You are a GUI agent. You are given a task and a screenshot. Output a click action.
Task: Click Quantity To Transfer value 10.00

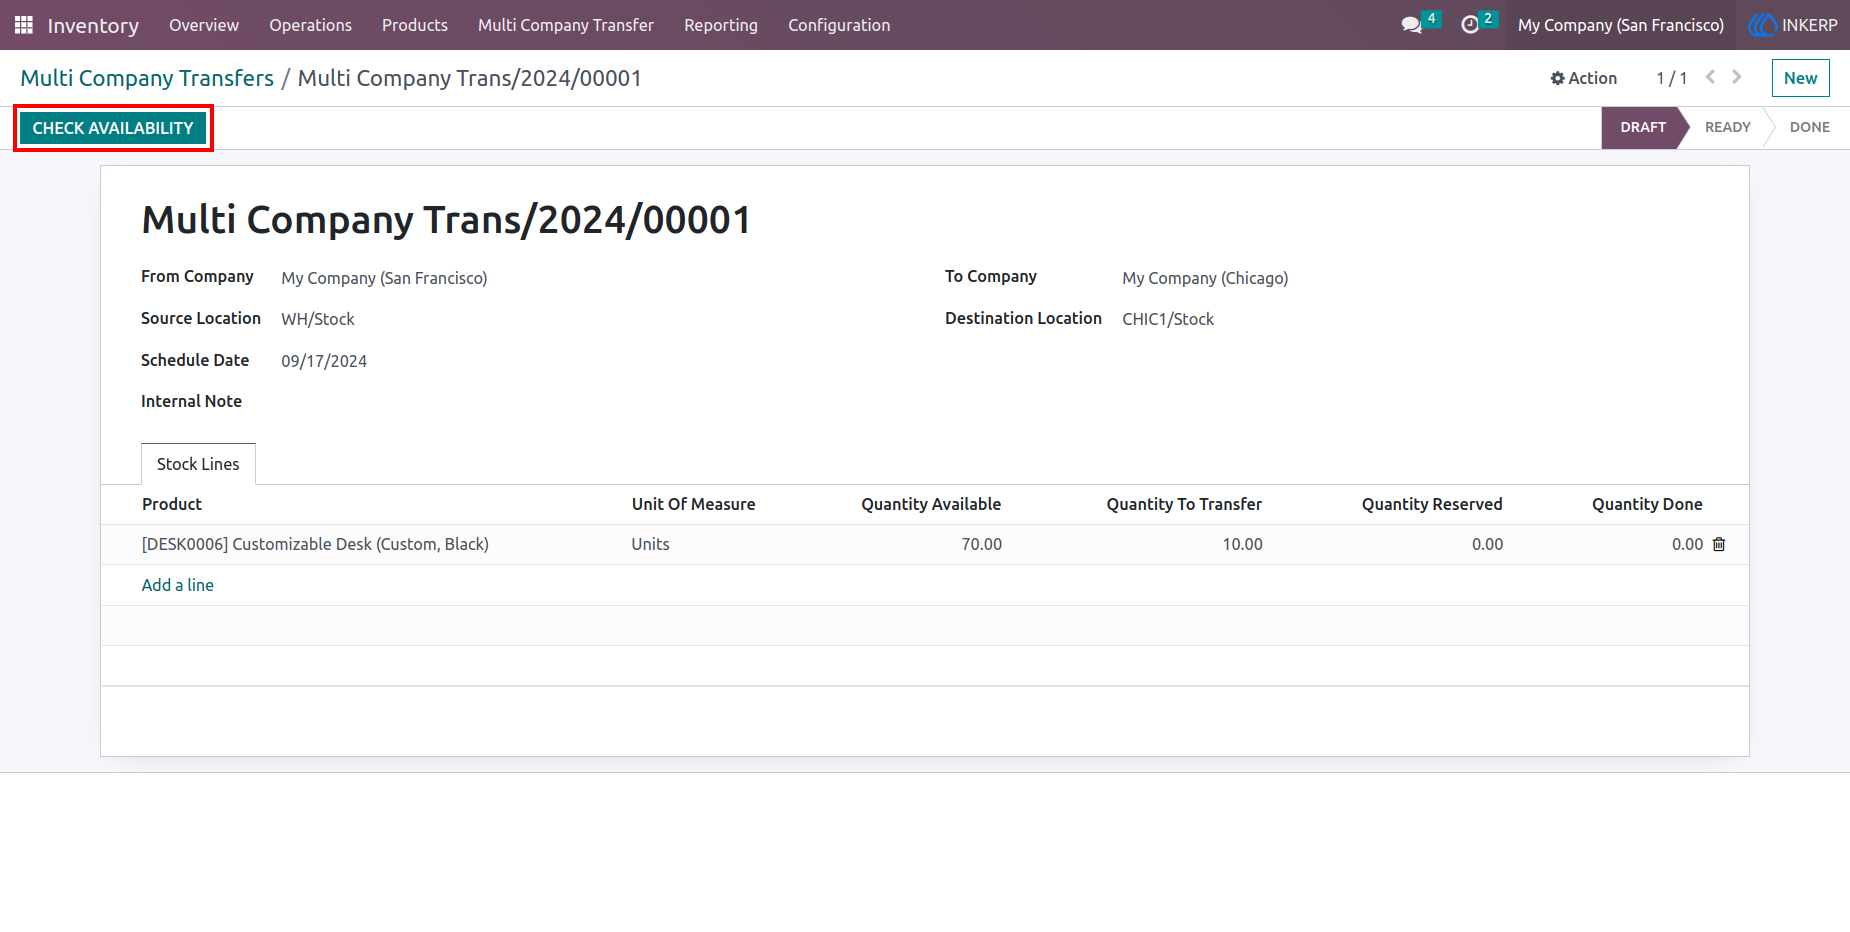pos(1242,544)
